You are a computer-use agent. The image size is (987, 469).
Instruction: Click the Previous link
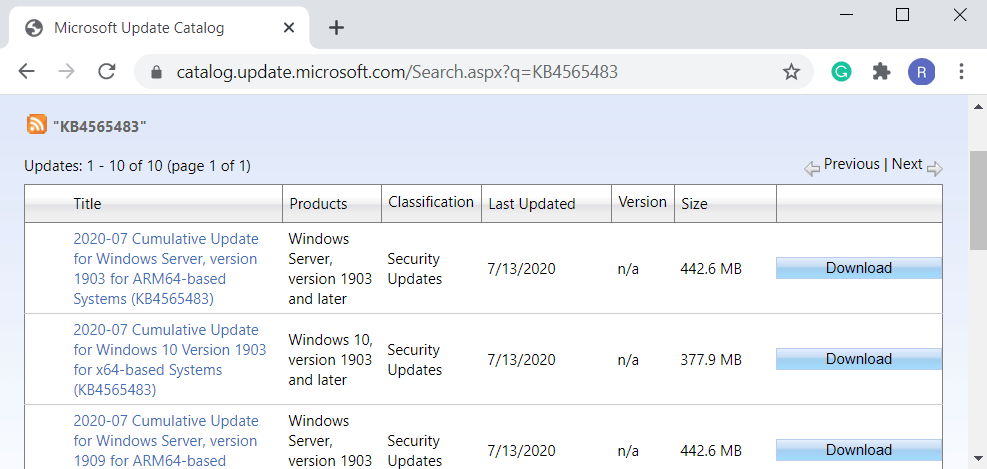coord(852,164)
